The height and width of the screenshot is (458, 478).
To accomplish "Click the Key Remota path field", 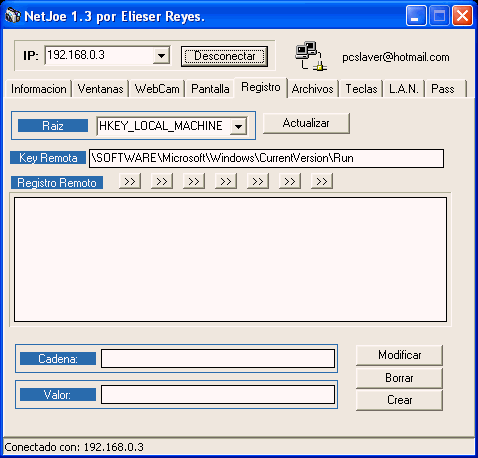I will (266, 158).
